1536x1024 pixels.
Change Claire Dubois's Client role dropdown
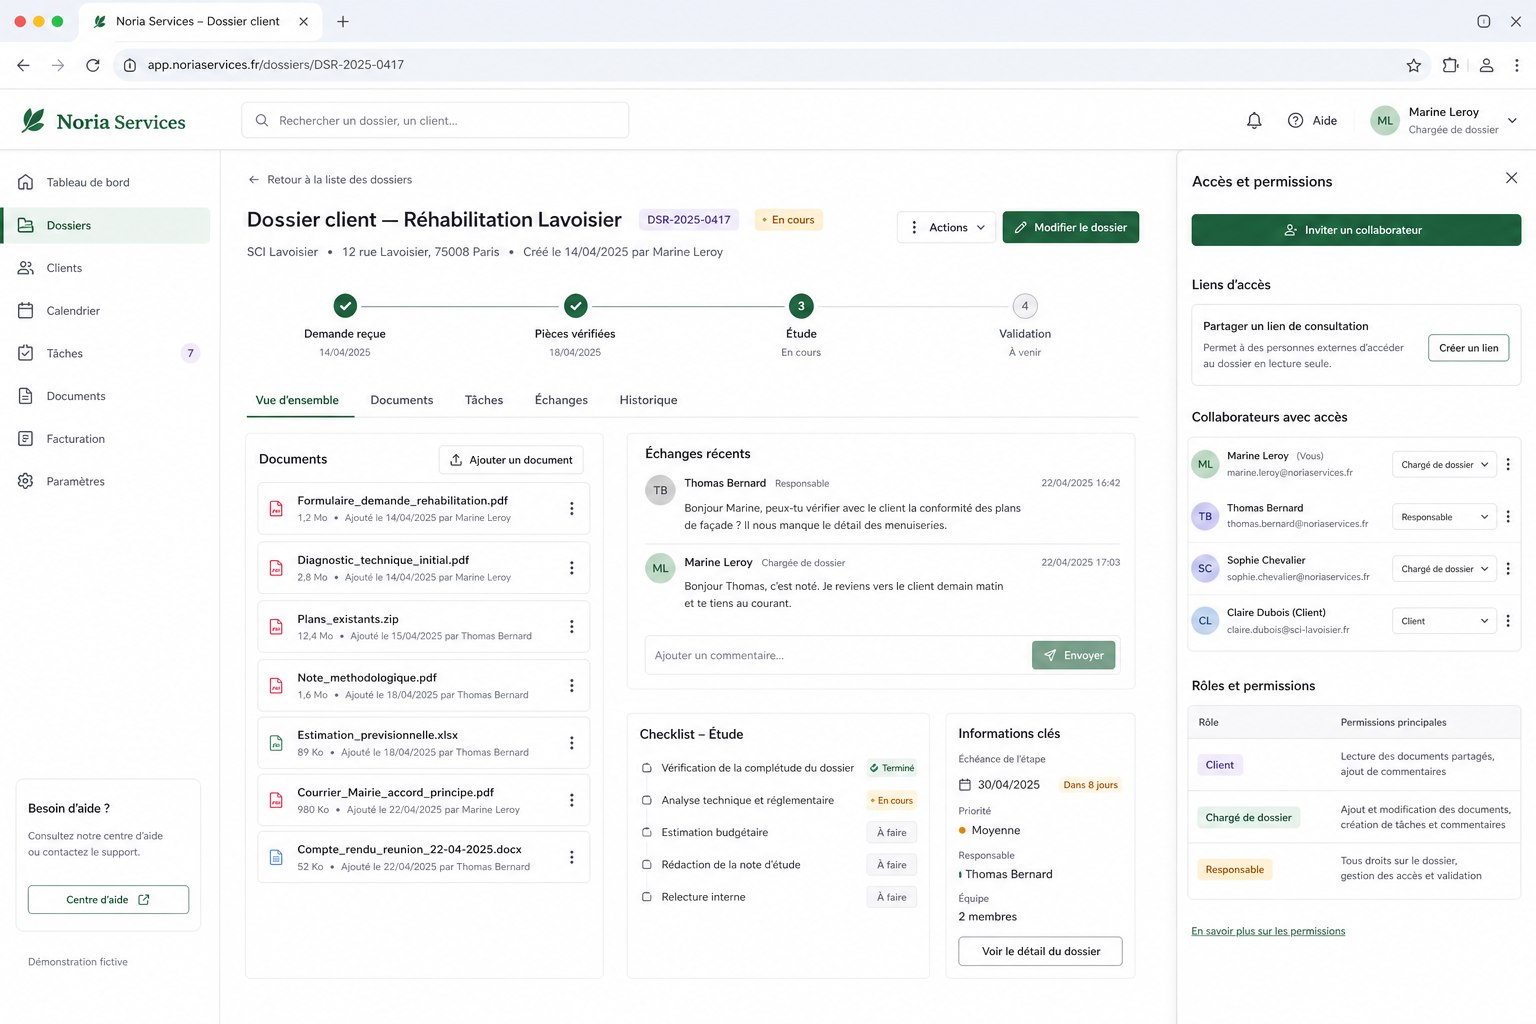click(1444, 621)
